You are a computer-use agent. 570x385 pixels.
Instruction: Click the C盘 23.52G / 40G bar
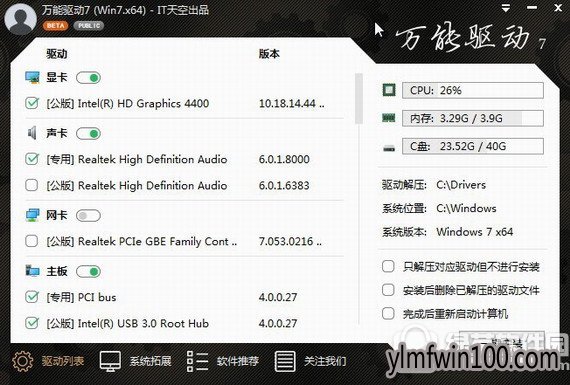pos(473,146)
